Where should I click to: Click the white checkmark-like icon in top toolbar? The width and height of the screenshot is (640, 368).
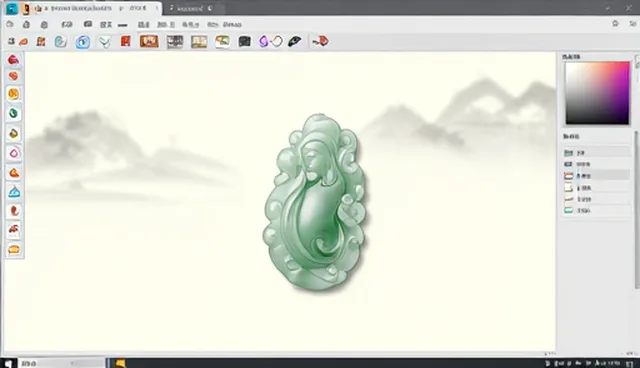coord(105,42)
